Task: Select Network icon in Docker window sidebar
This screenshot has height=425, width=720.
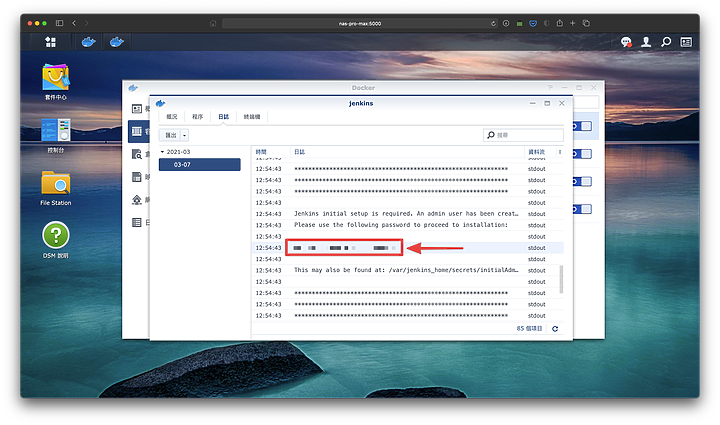Action: (x=137, y=200)
